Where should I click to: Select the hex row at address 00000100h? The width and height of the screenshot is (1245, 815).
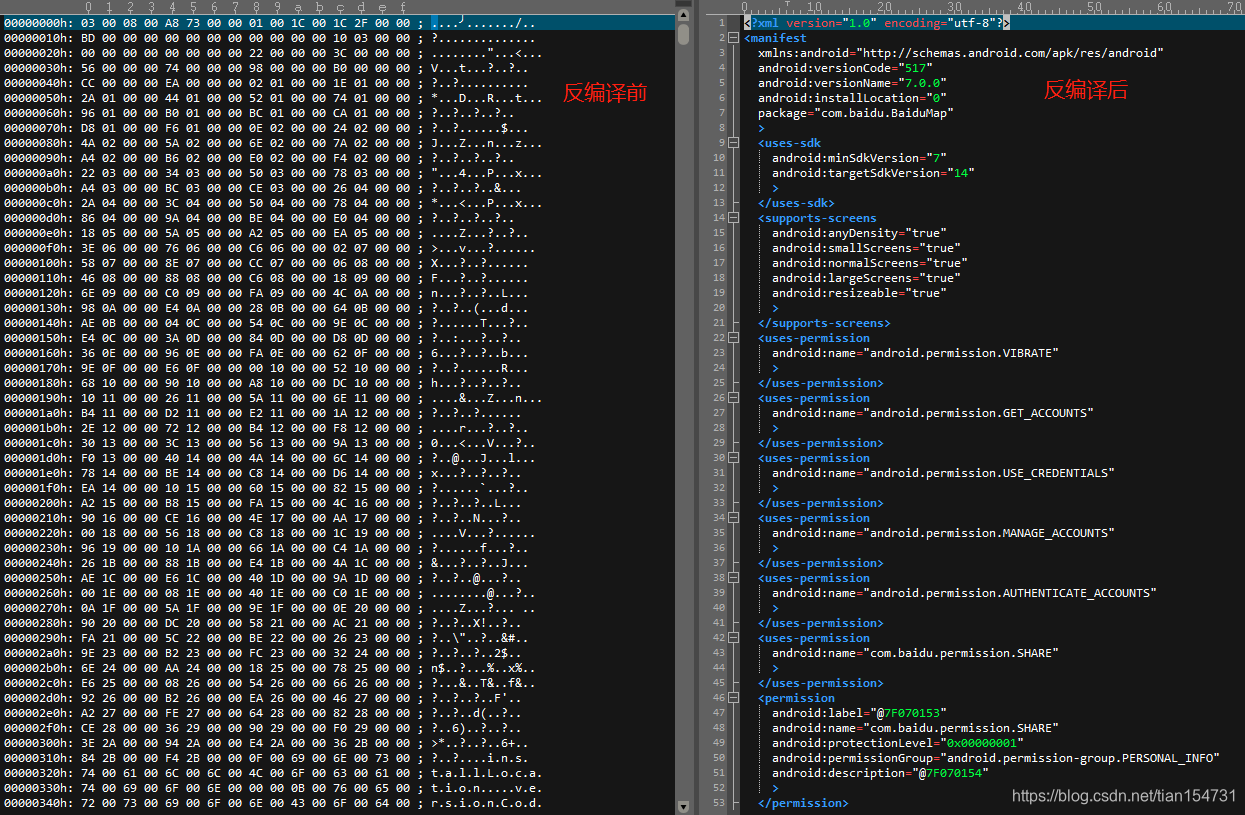[x=275, y=263]
